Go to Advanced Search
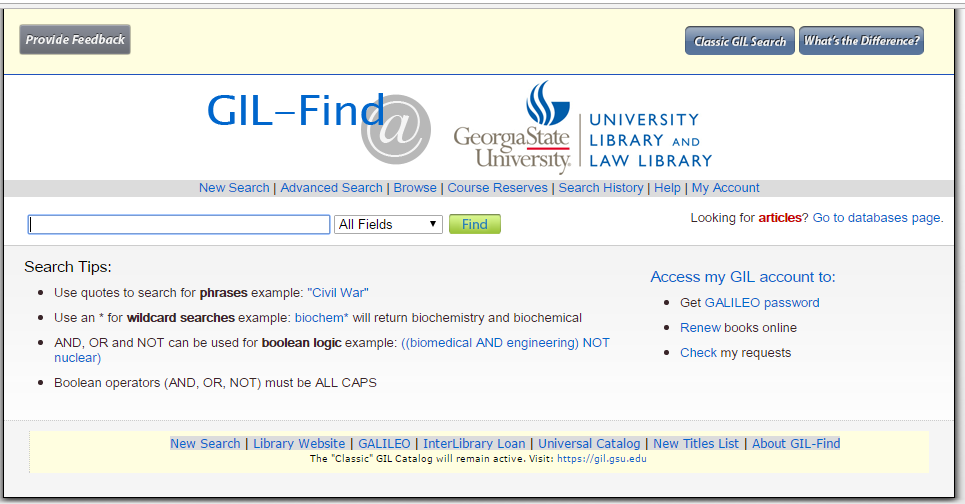The image size is (965, 504). [x=331, y=188]
